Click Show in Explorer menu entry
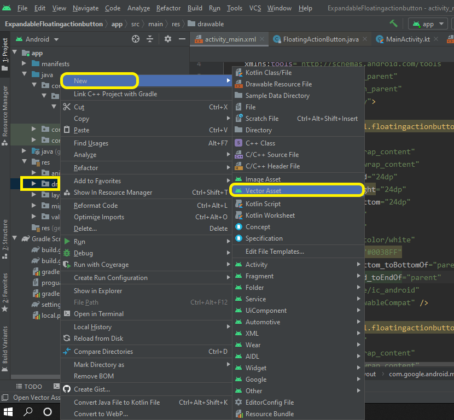 pos(98,291)
